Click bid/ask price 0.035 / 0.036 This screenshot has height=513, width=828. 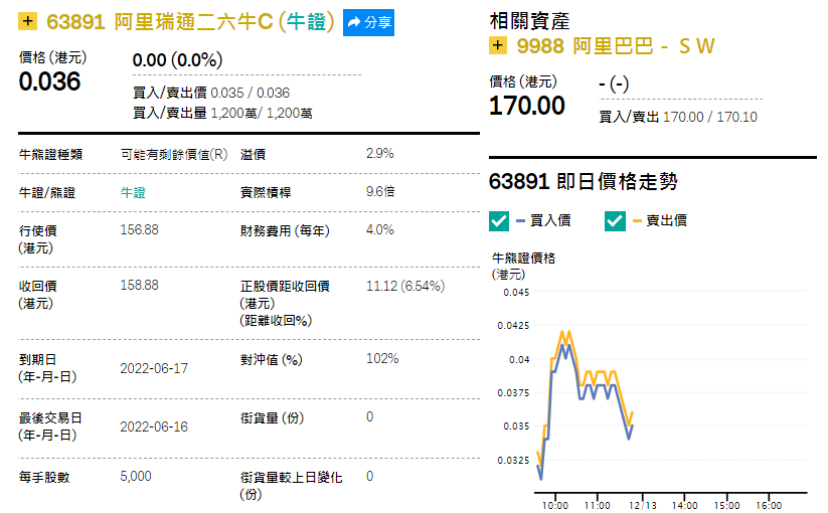(250, 93)
